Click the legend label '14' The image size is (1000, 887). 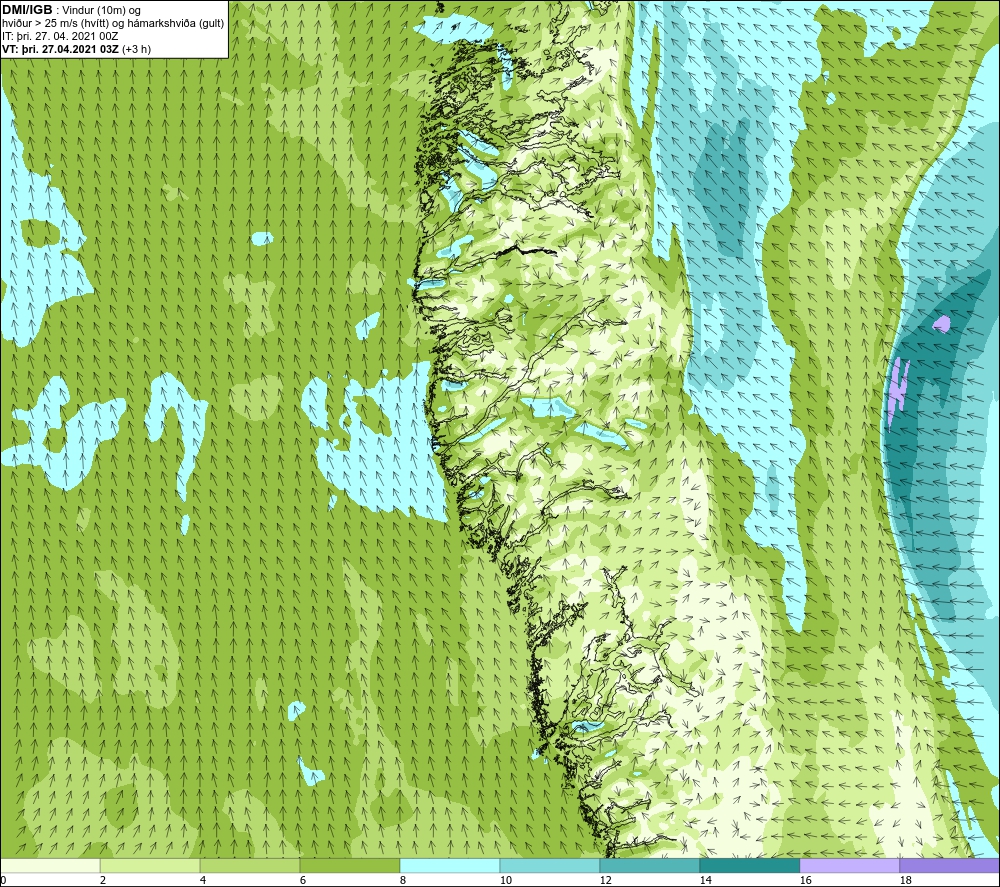coord(706,880)
